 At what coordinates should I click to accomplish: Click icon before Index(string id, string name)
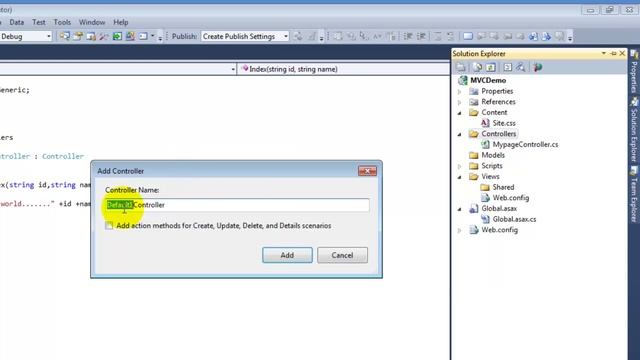pyautogui.click(x=244, y=69)
